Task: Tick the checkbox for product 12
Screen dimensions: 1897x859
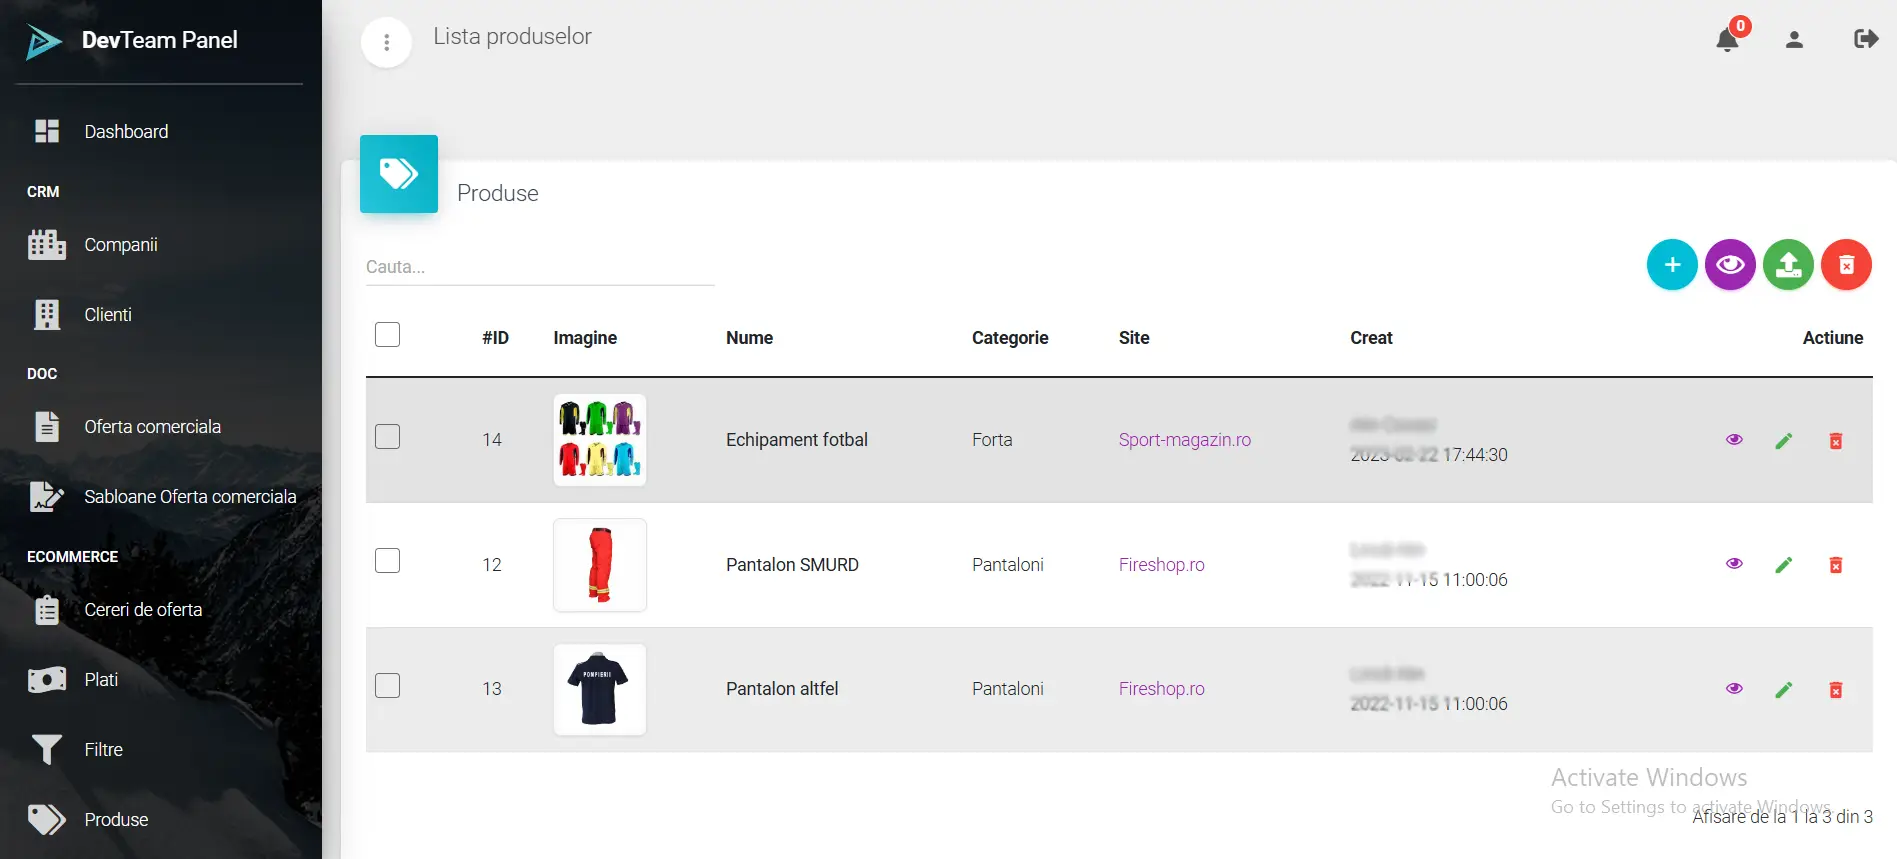Action: tap(387, 561)
